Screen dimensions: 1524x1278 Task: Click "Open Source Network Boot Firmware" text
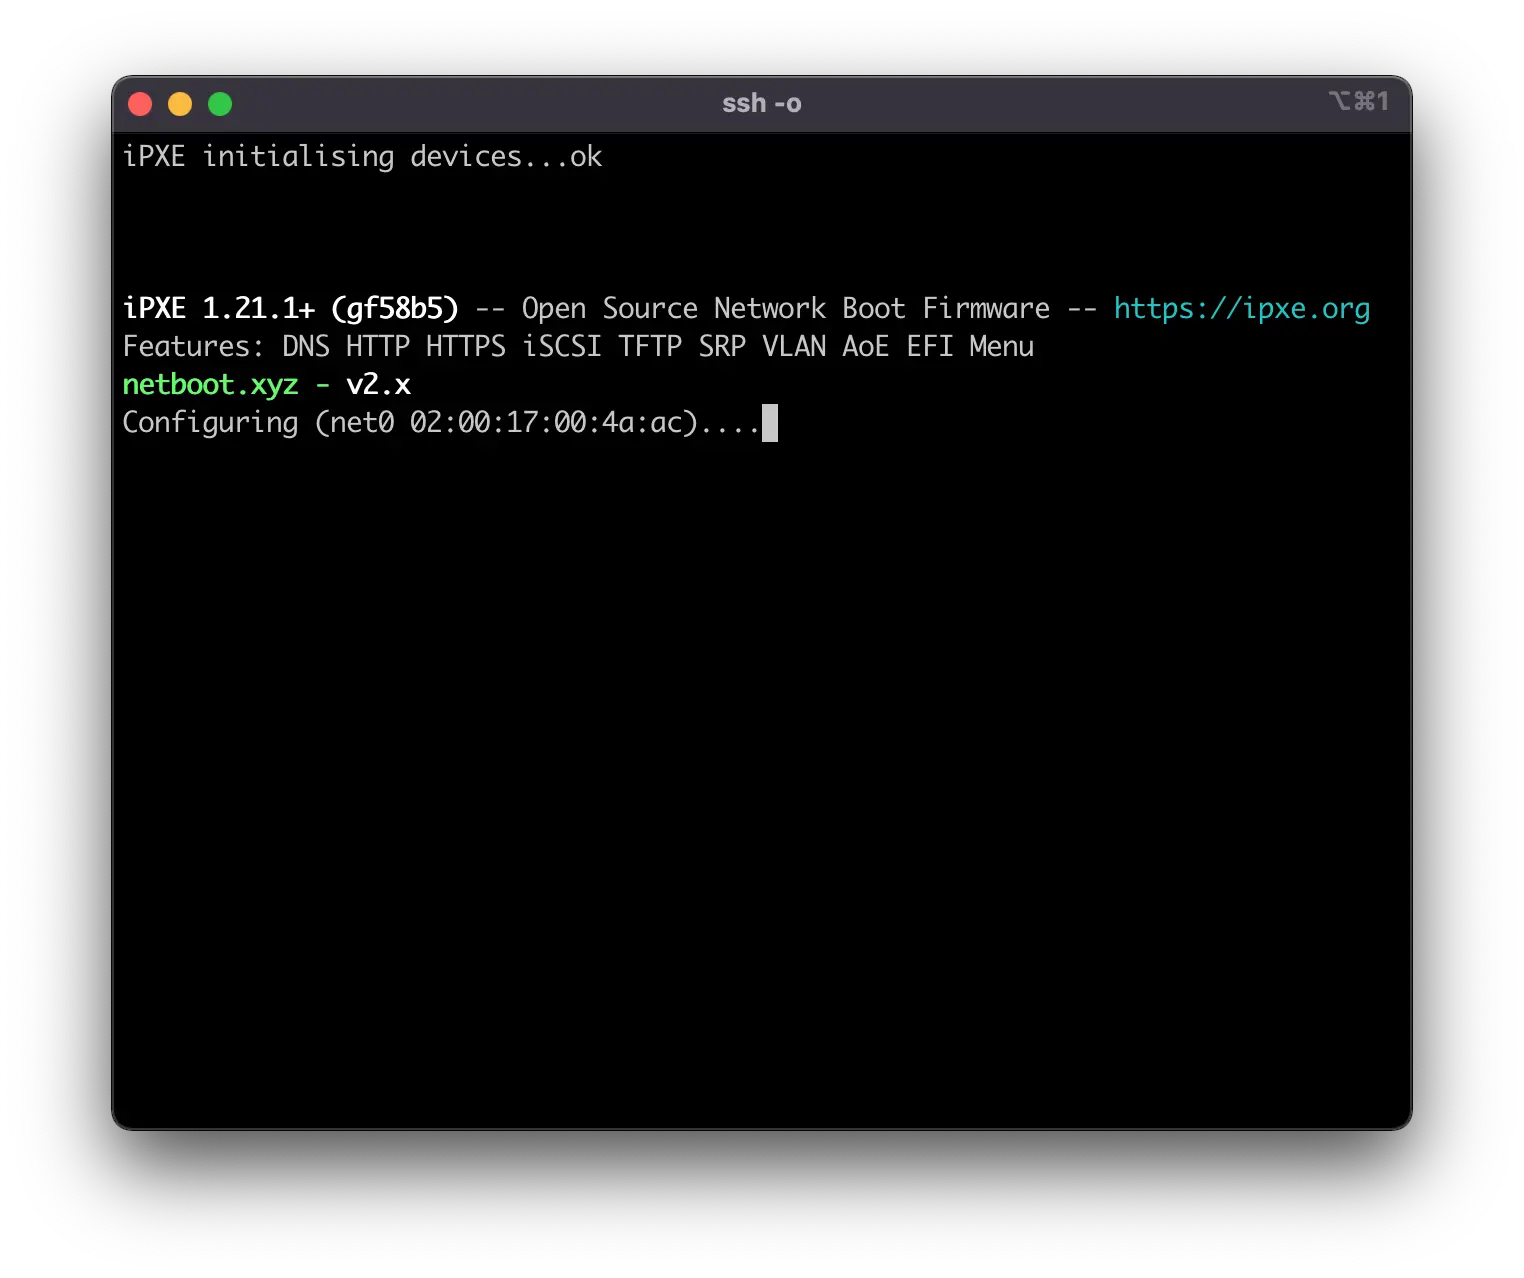785,309
